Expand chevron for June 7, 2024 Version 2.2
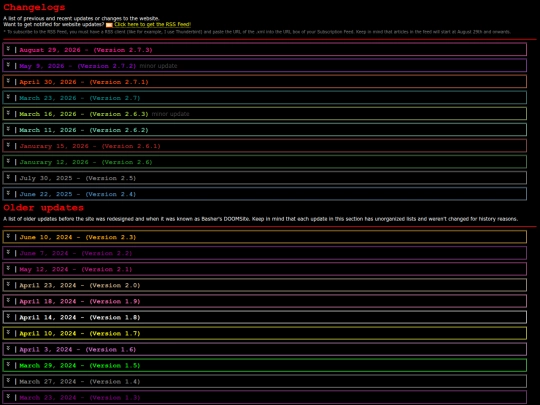Screen dimensions: 540x405 click(x=8, y=252)
